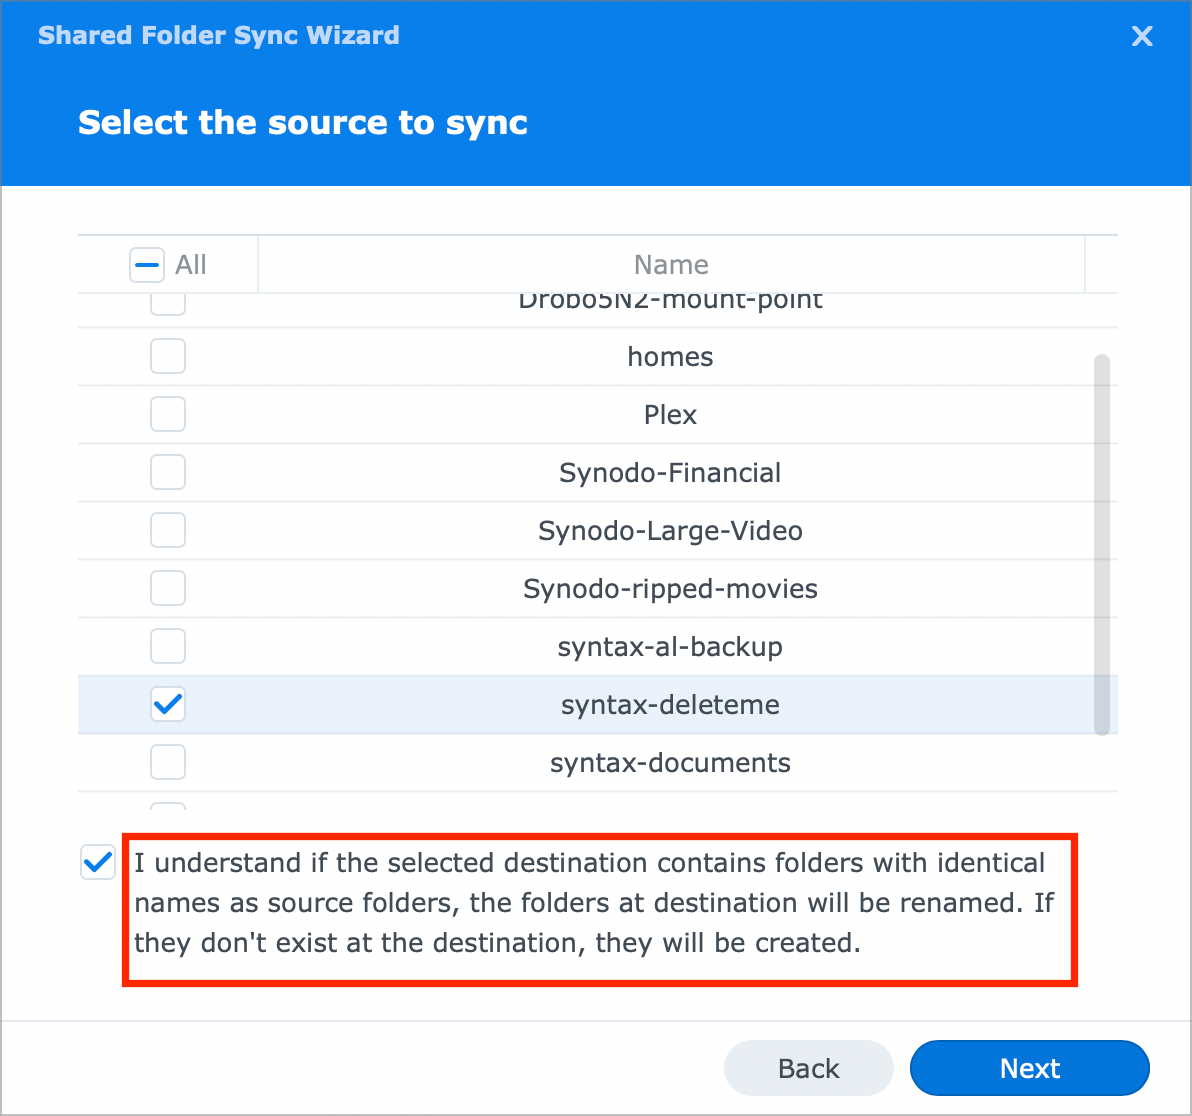Screen dimensions: 1192x1116
Task: Uncheck the syntax-deleteme checkbox
Action: tap(168, 704)
